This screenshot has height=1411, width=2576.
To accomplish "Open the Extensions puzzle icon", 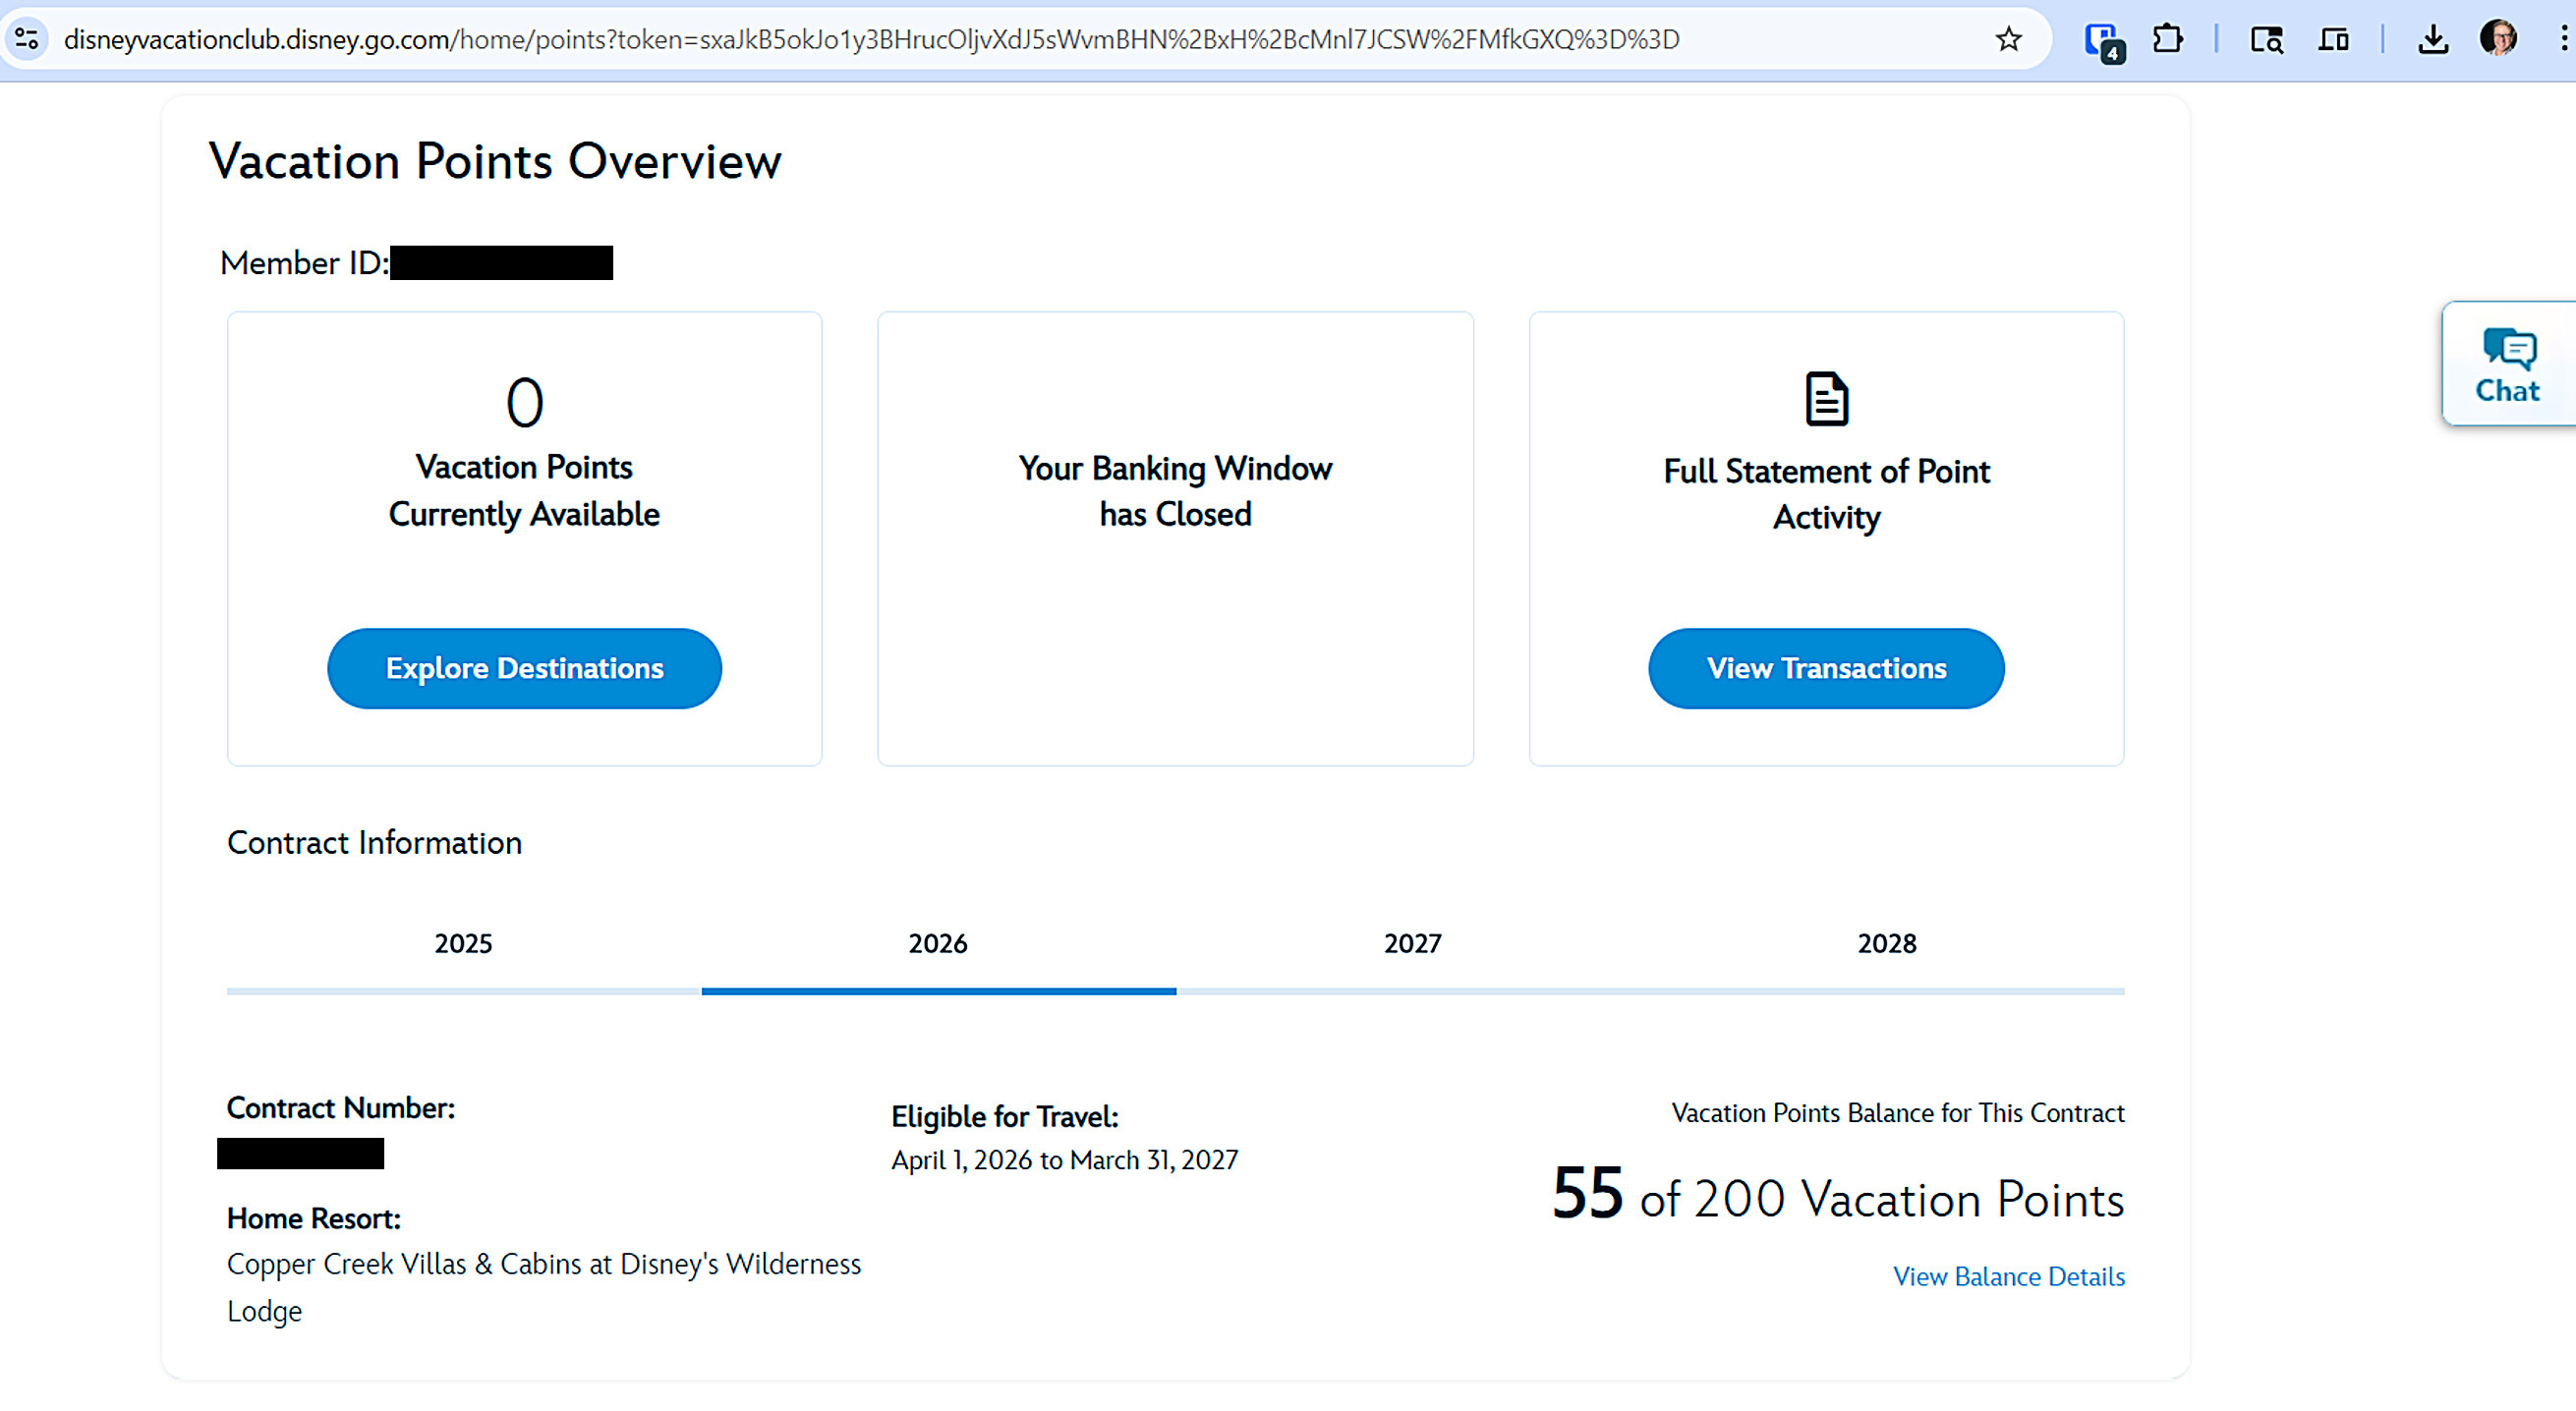I will [2167, 39].
